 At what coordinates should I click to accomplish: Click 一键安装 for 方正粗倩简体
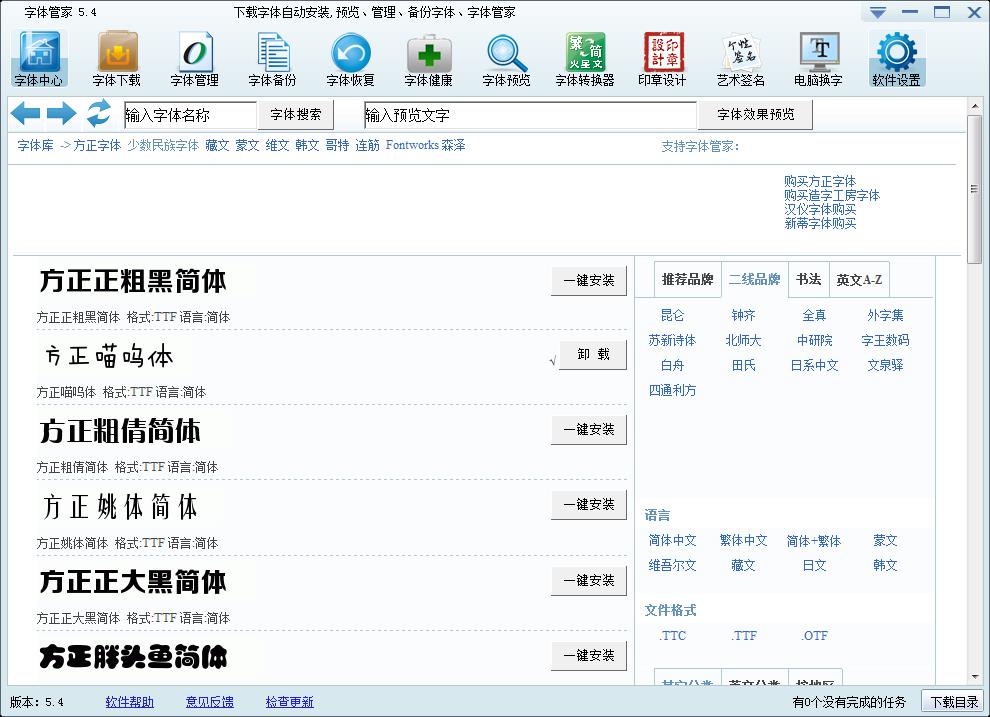(588, 430)
